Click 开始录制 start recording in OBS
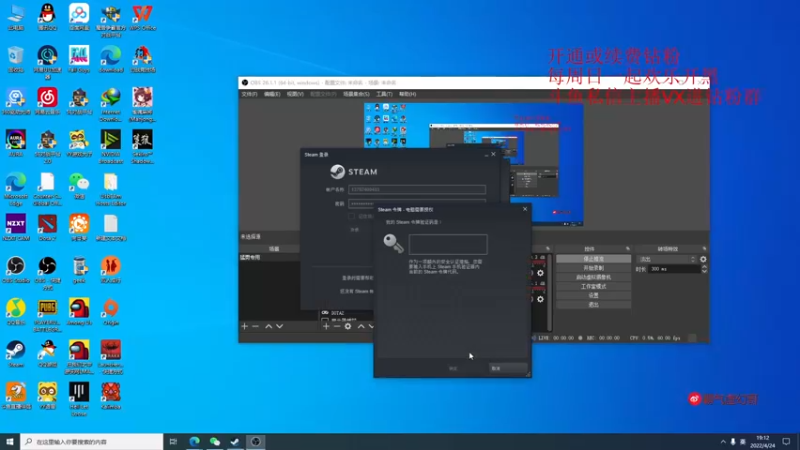The image size is (800, 450). [x=593, y=268]
